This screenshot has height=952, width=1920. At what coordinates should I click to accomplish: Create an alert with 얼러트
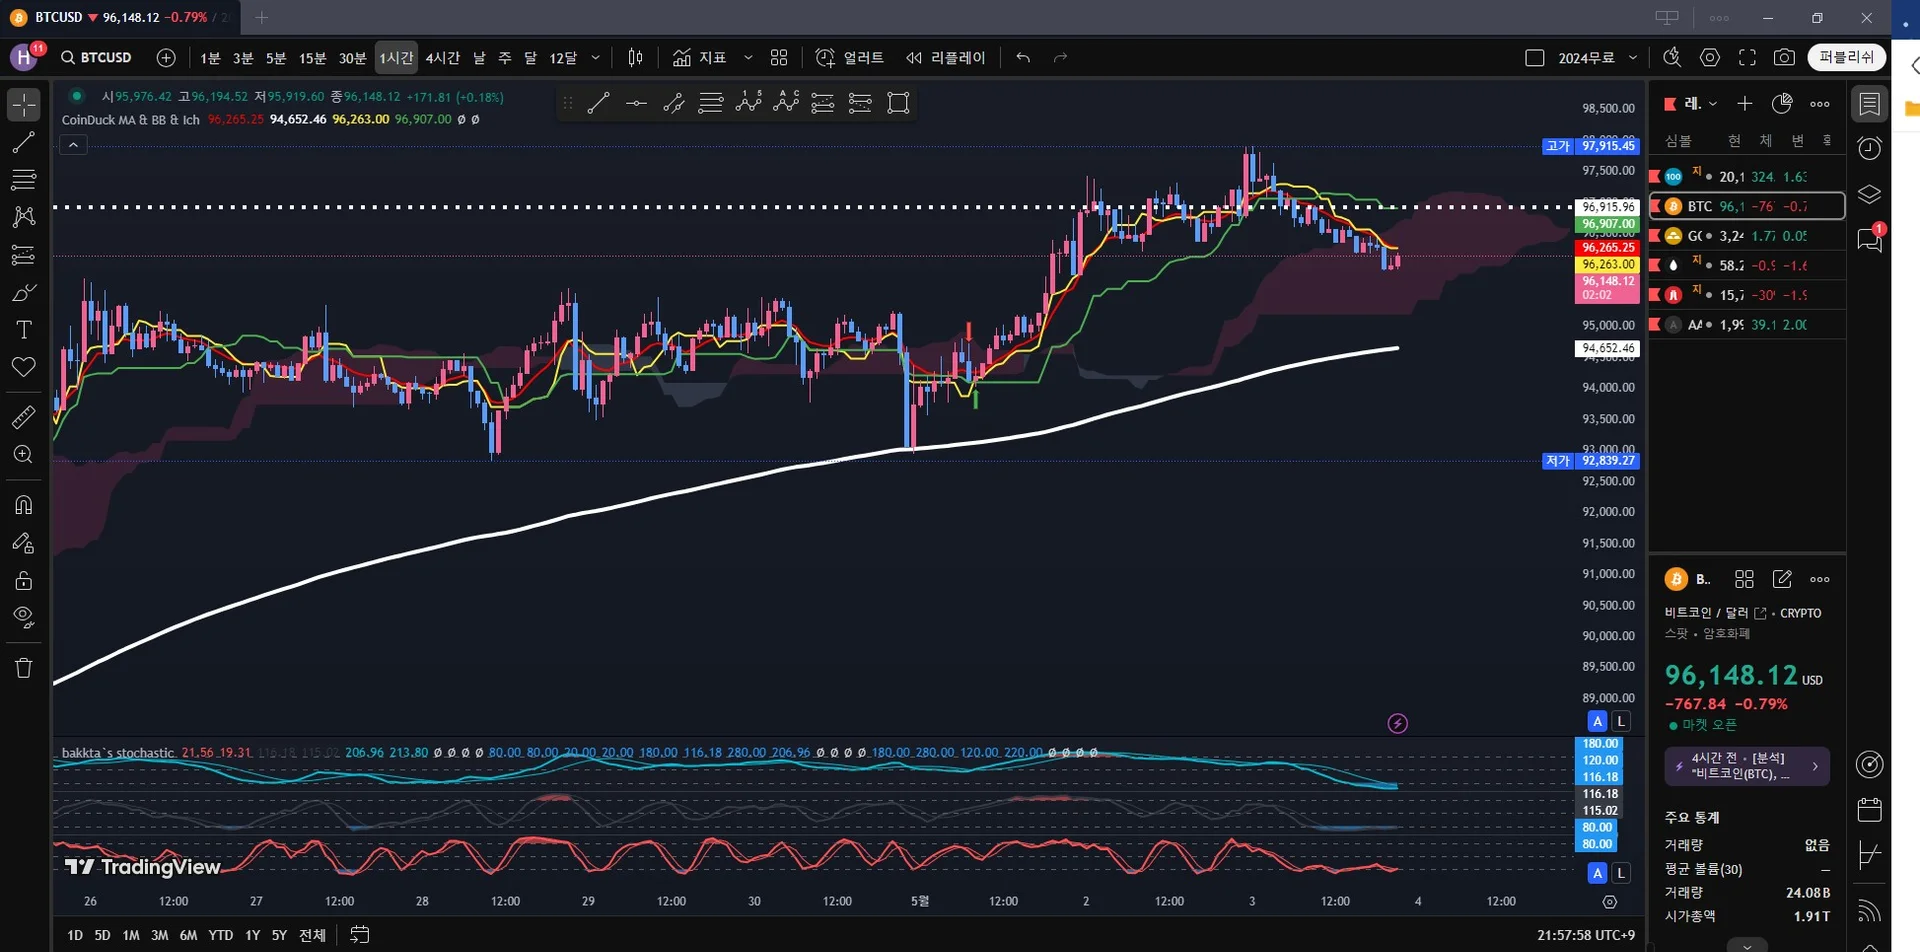click(850, 58)
